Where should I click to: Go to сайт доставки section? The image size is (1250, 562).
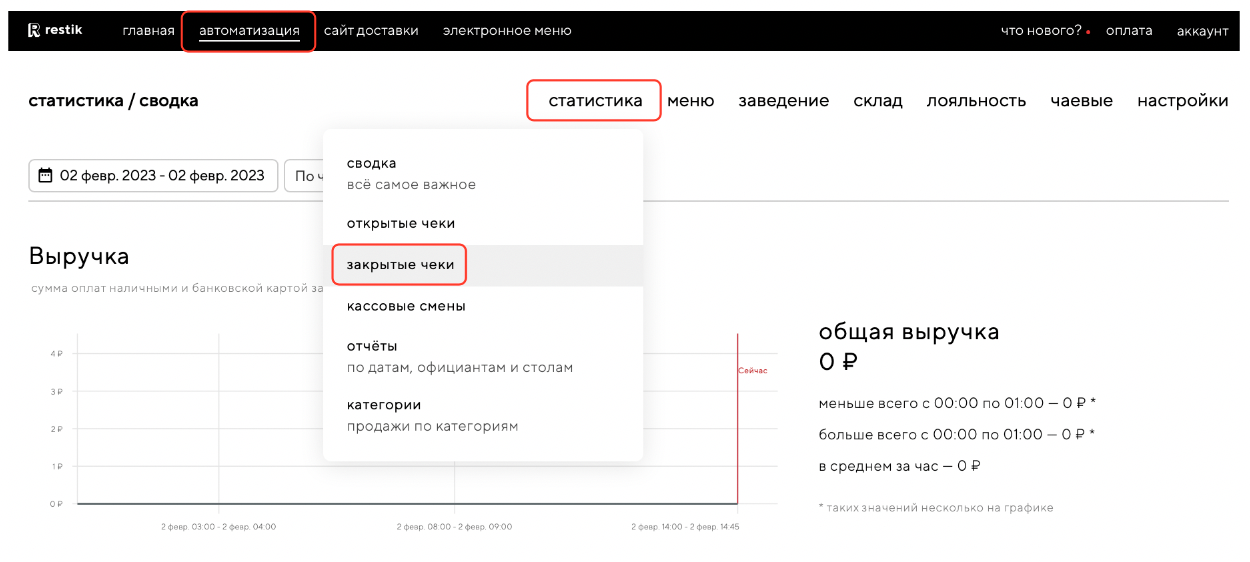tap(371, 31)
